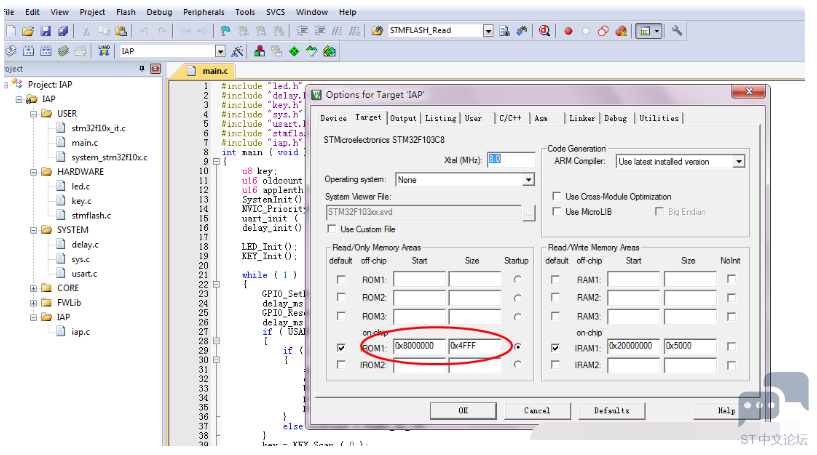817x455 pixels.
Task: Switch to the Device tab
Action: point(333,118)
